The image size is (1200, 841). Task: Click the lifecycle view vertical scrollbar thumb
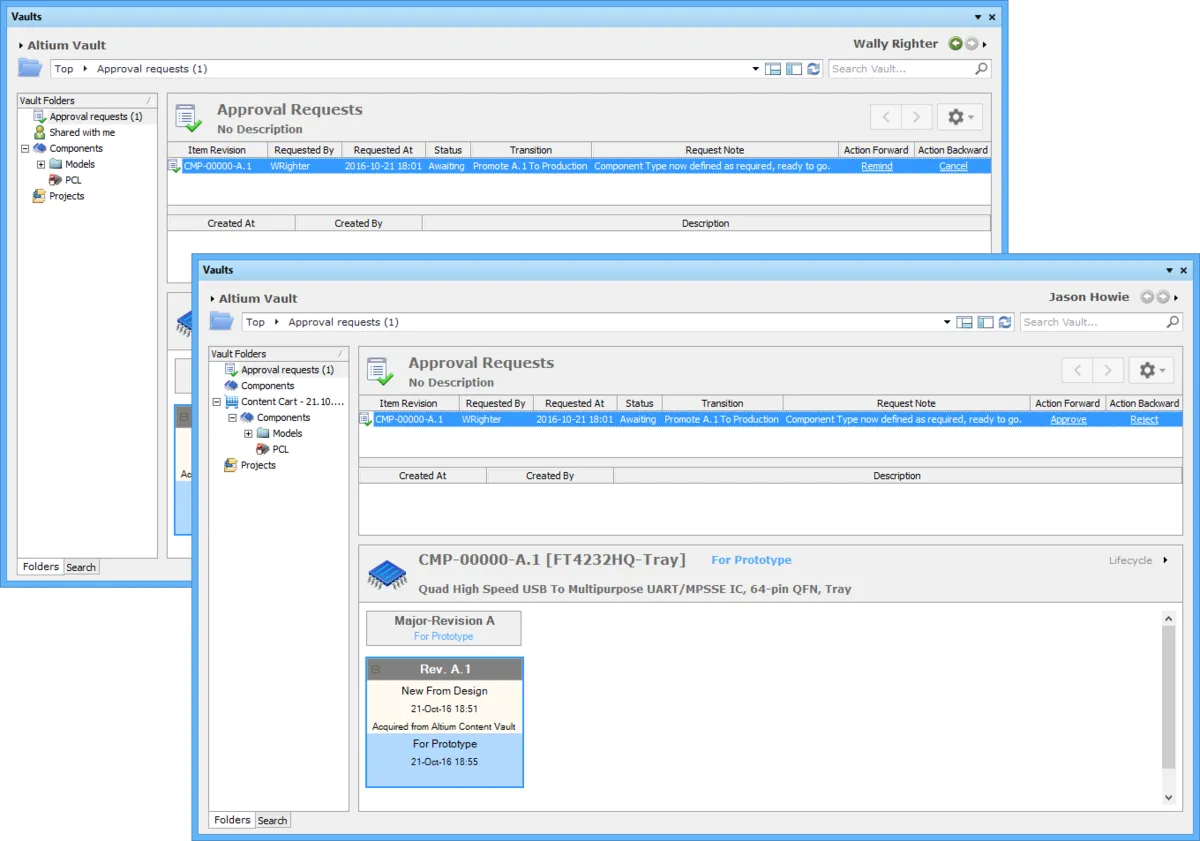(1168, 698)
